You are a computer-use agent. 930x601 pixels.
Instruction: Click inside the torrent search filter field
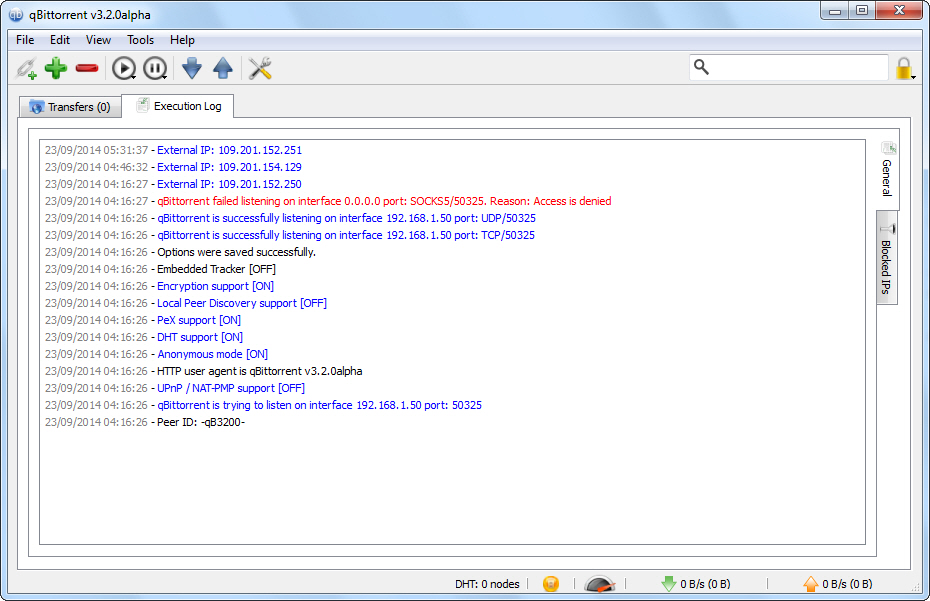tap(789, 67)
